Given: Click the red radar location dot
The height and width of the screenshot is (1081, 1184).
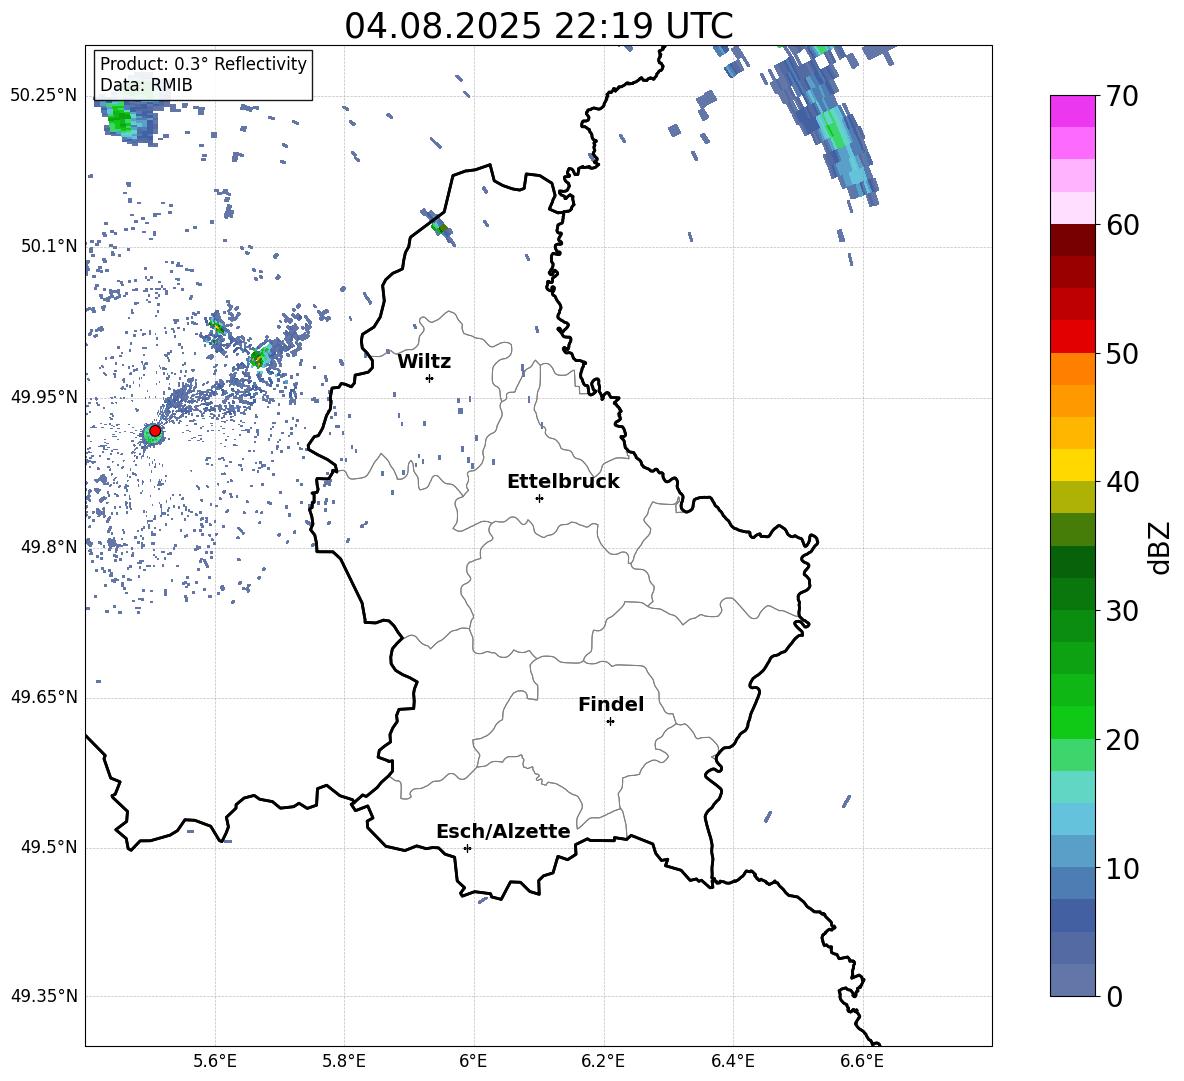Looking at the screenshot, I should pyautogui.click(x=155, y=431).
